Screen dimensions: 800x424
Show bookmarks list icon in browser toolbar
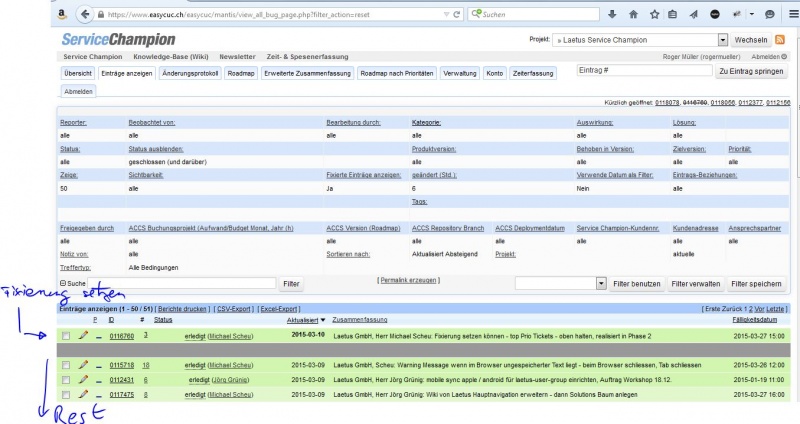(x=672, y=14)
